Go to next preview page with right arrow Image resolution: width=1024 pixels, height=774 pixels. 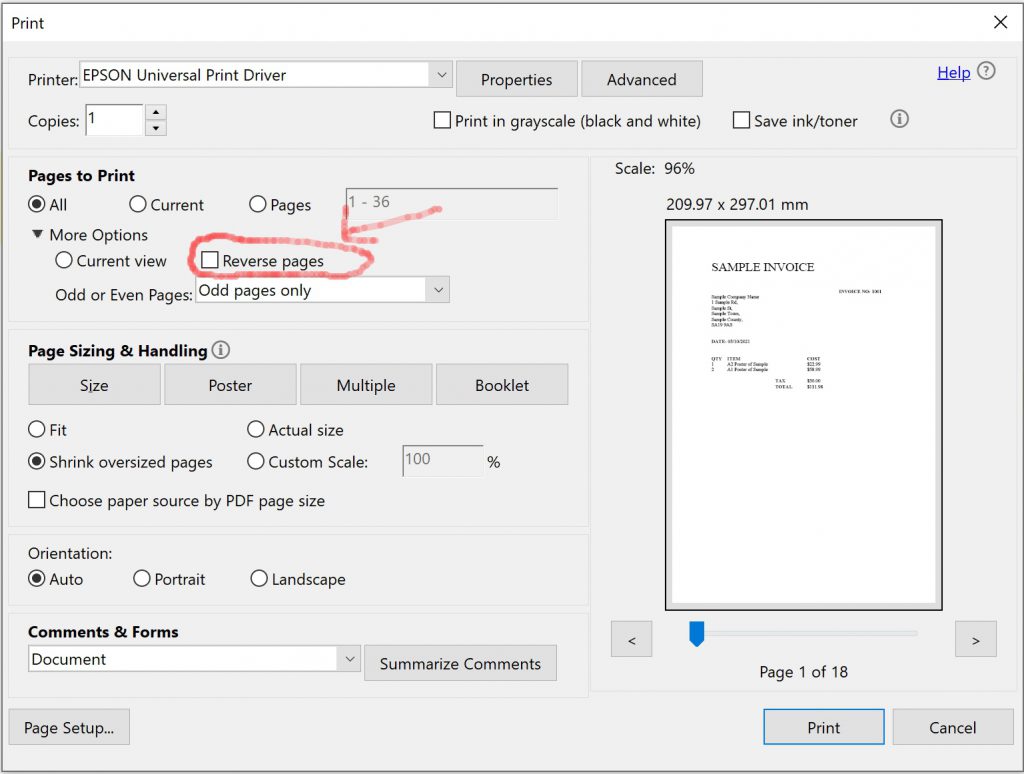[976, 638]
